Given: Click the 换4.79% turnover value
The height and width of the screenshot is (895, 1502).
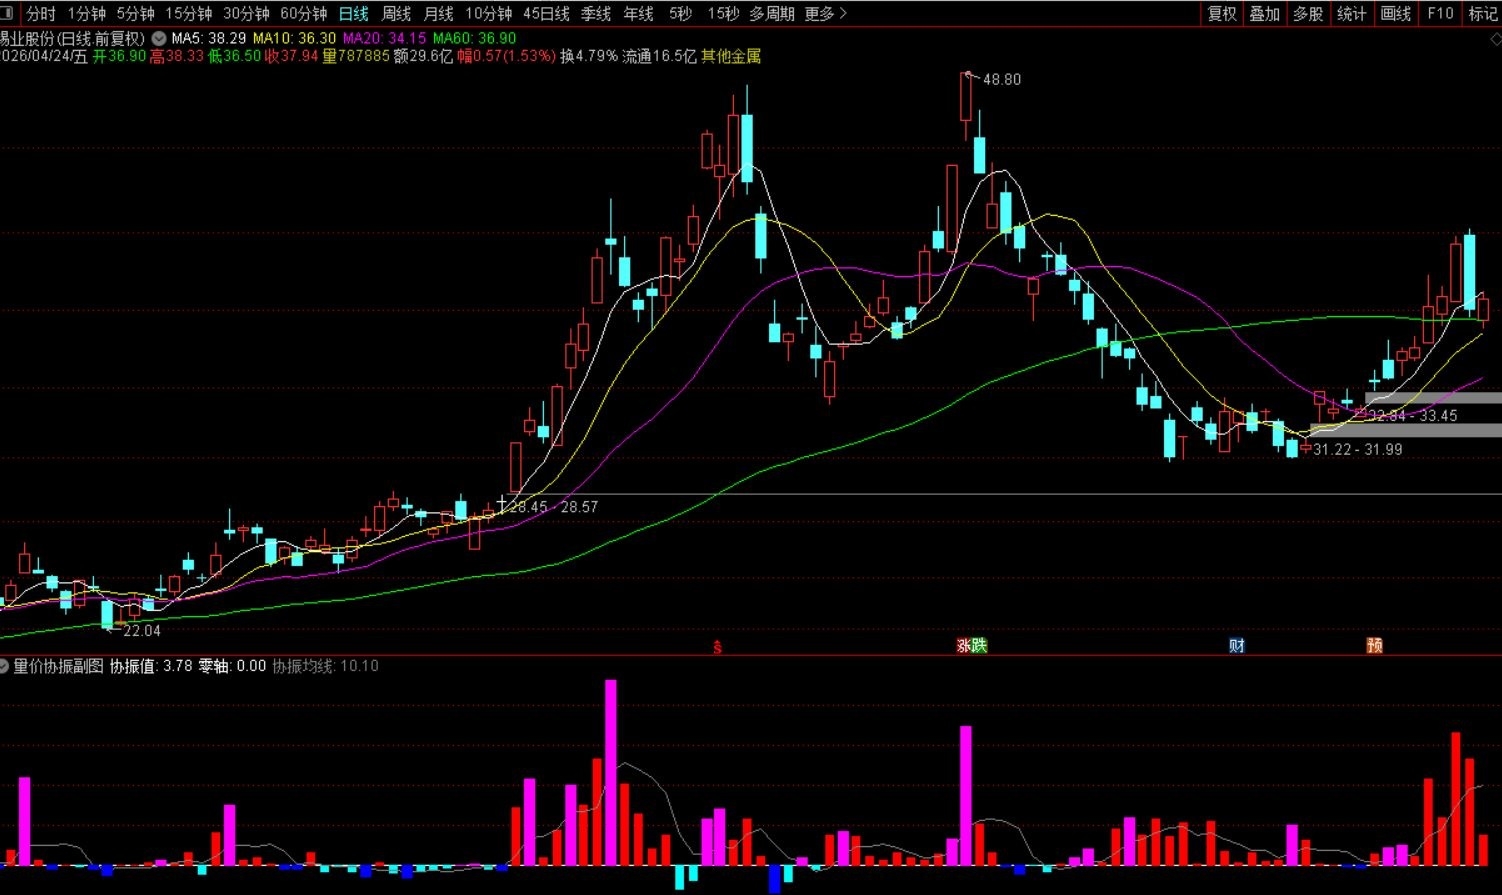Looking at the screenshot, I should (589, 56).
